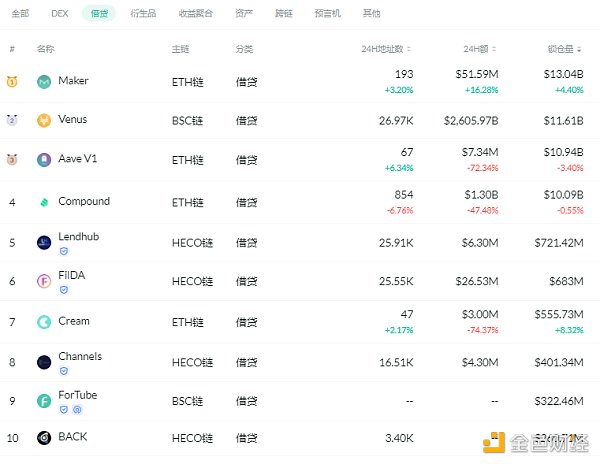Open the FilDA project name
Screen dimensions: 600x464
point(72,275)
